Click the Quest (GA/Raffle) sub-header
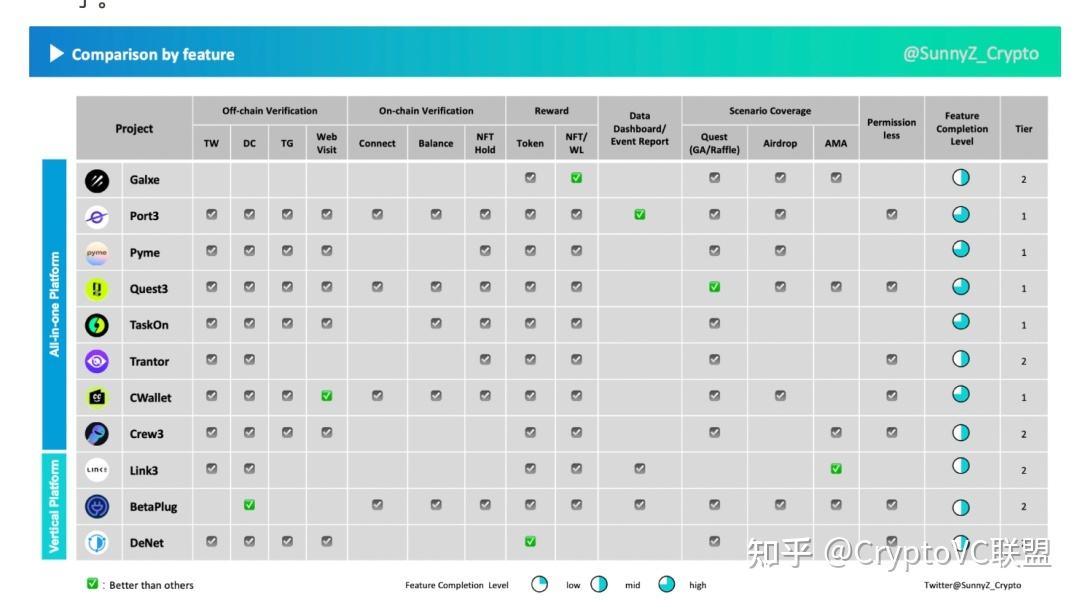This screenshot has width=1080, height=602. 715,143
